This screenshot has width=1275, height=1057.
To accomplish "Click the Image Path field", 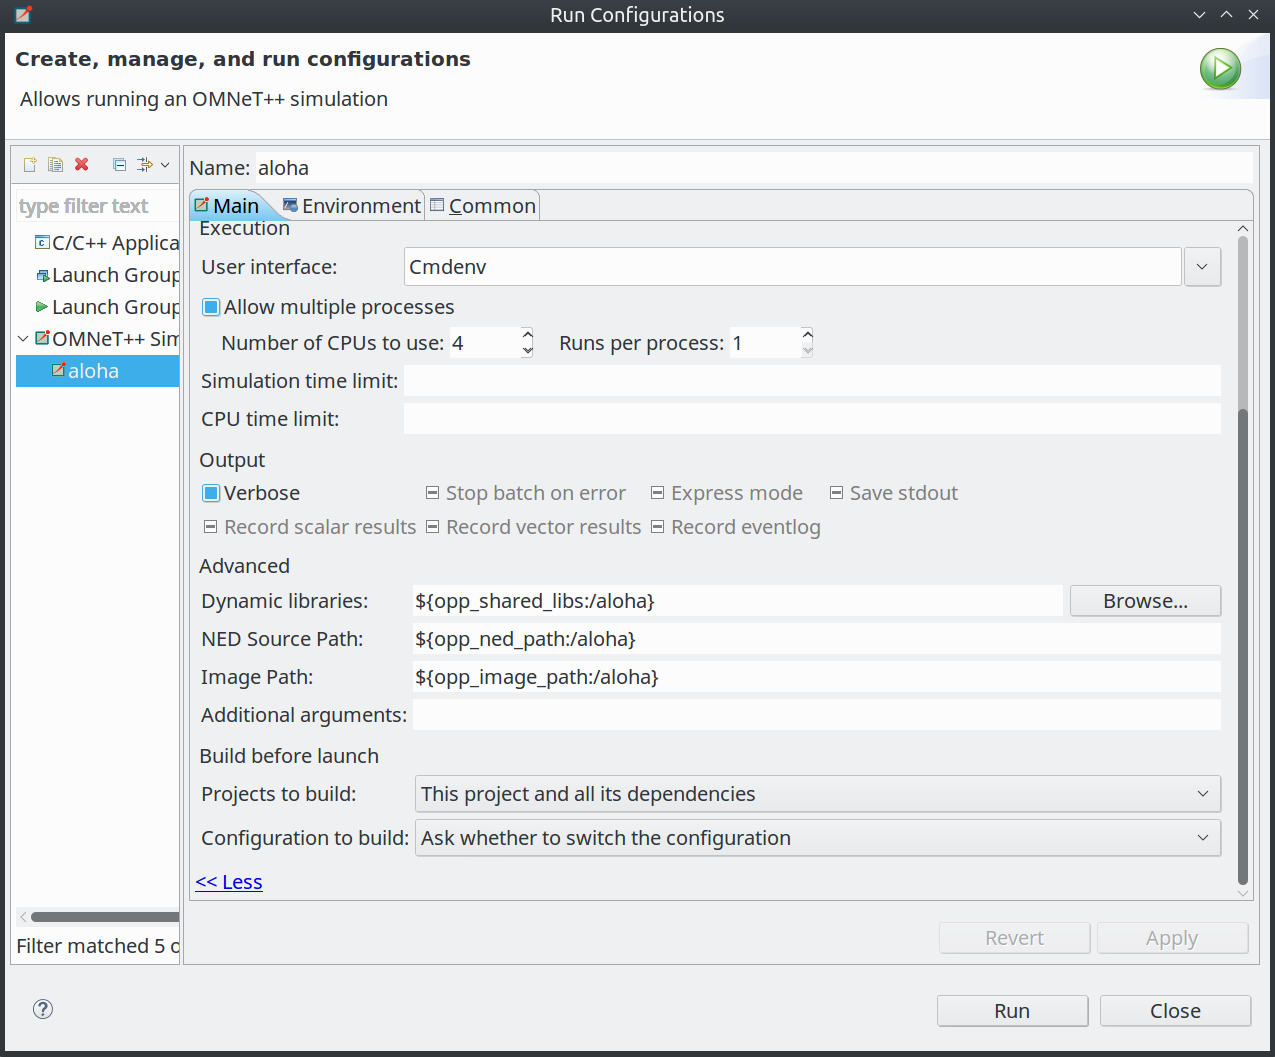I will coord(817,677).
